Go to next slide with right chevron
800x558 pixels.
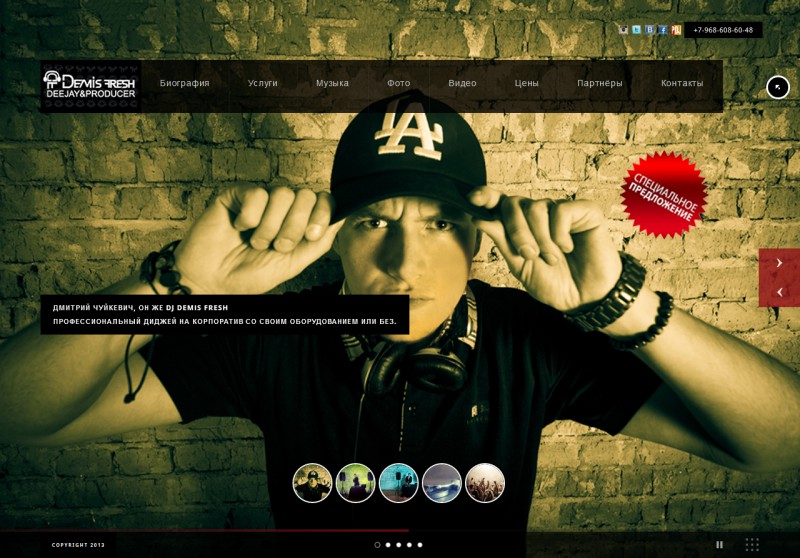tap(779, 263)
